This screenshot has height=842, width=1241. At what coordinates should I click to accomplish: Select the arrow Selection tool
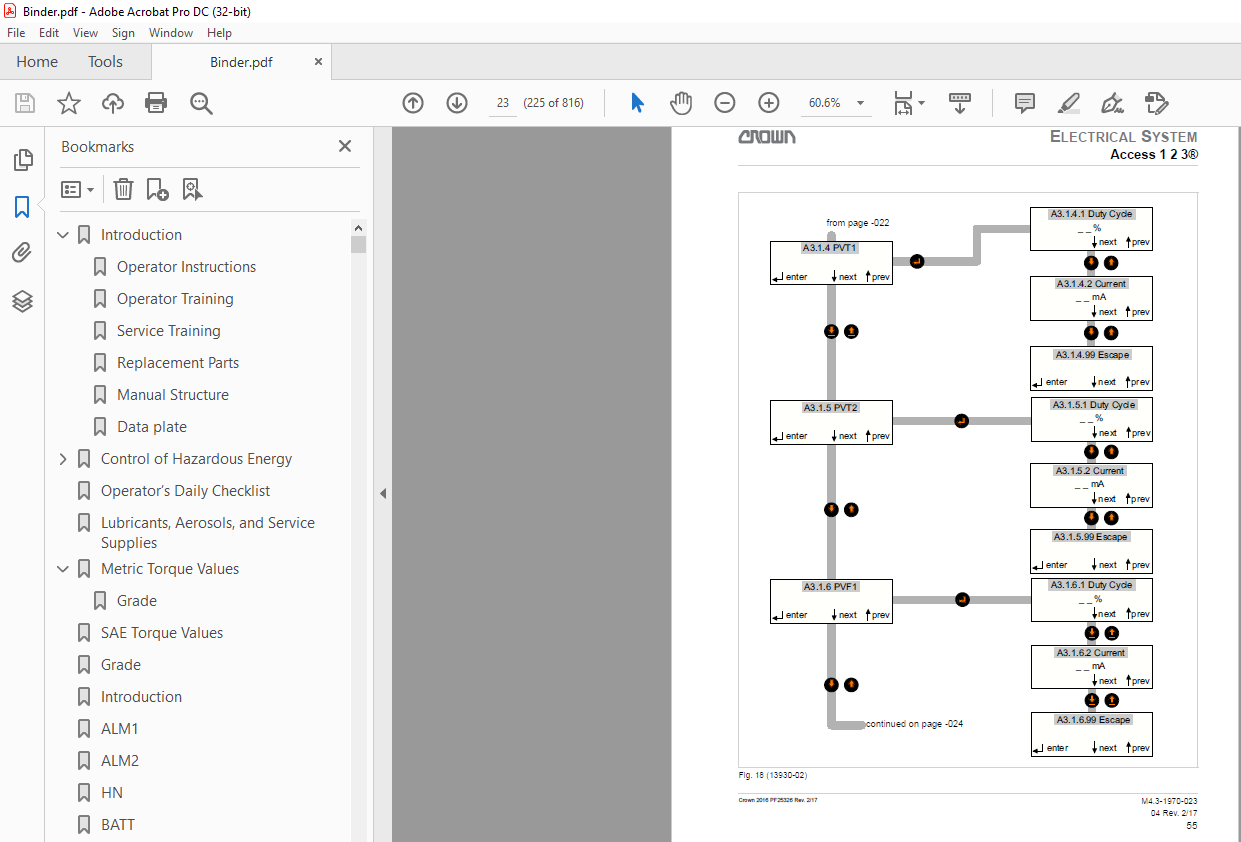(637, 103)
